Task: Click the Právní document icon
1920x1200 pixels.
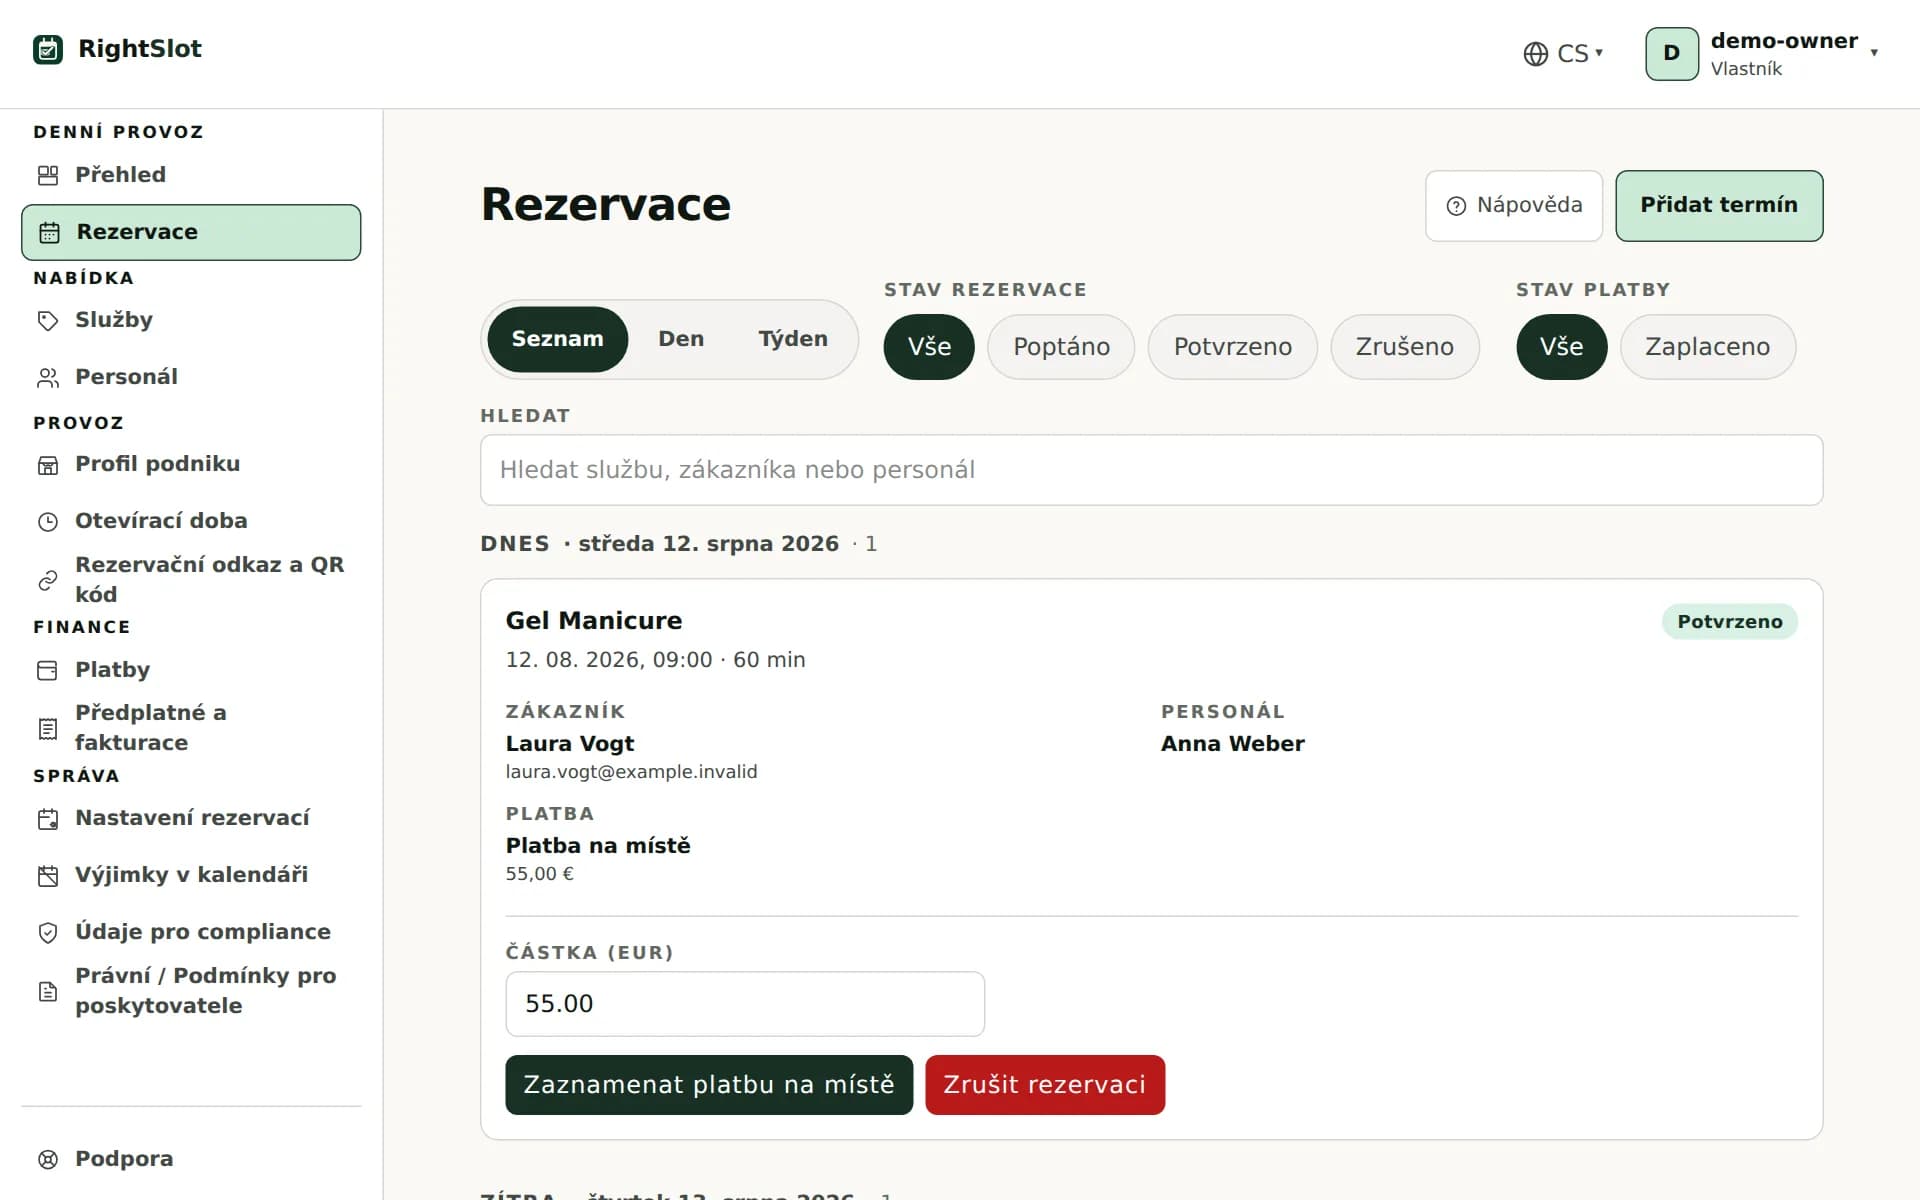Action: [x=48, y=991]
